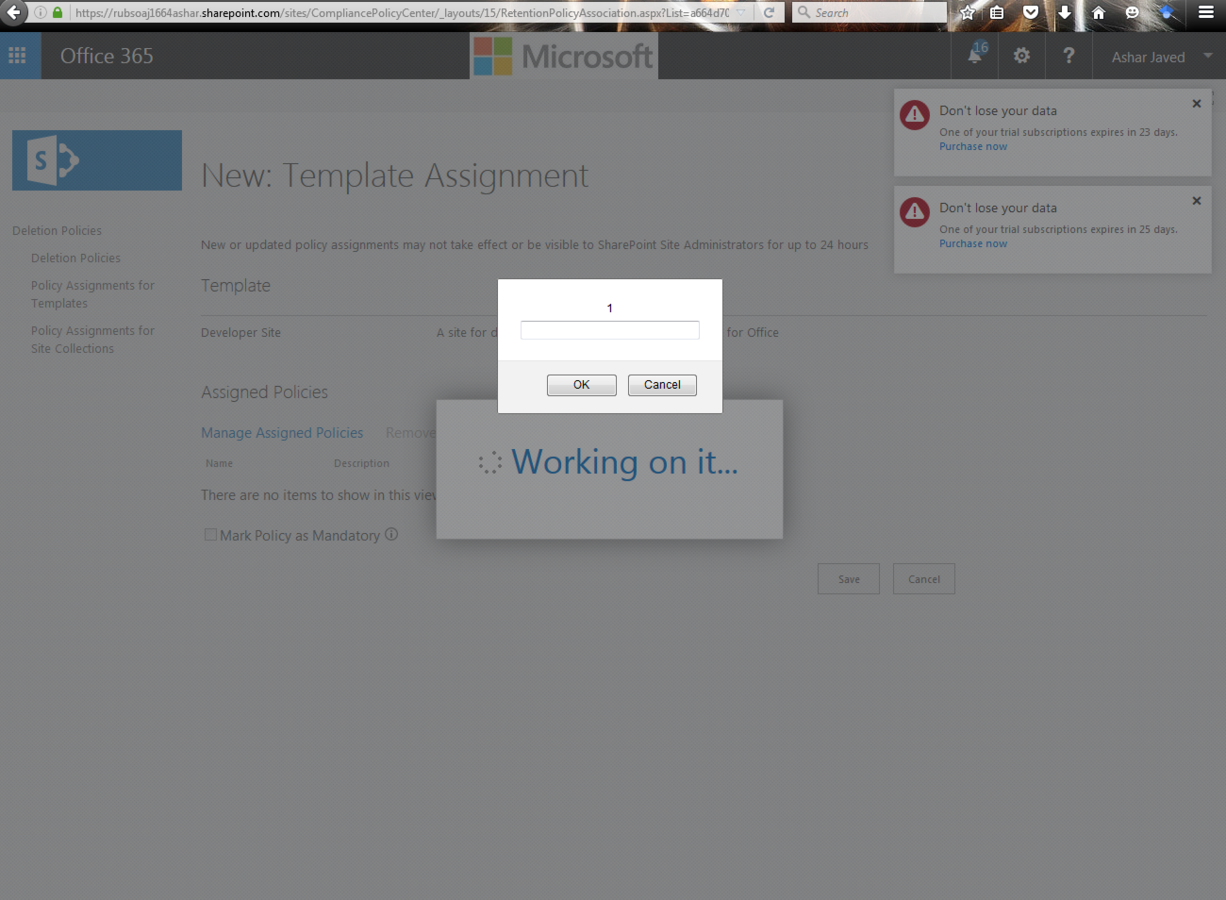Click the prompt dialog text field

click(610, 330)
